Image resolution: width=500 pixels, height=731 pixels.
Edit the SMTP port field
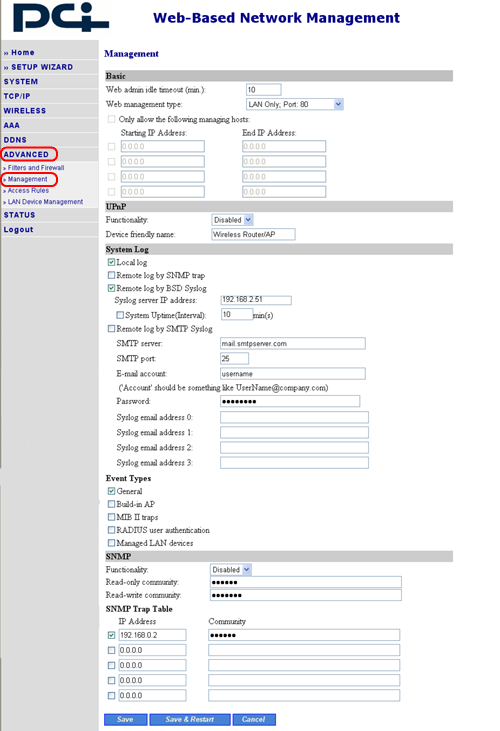point(234,359)
